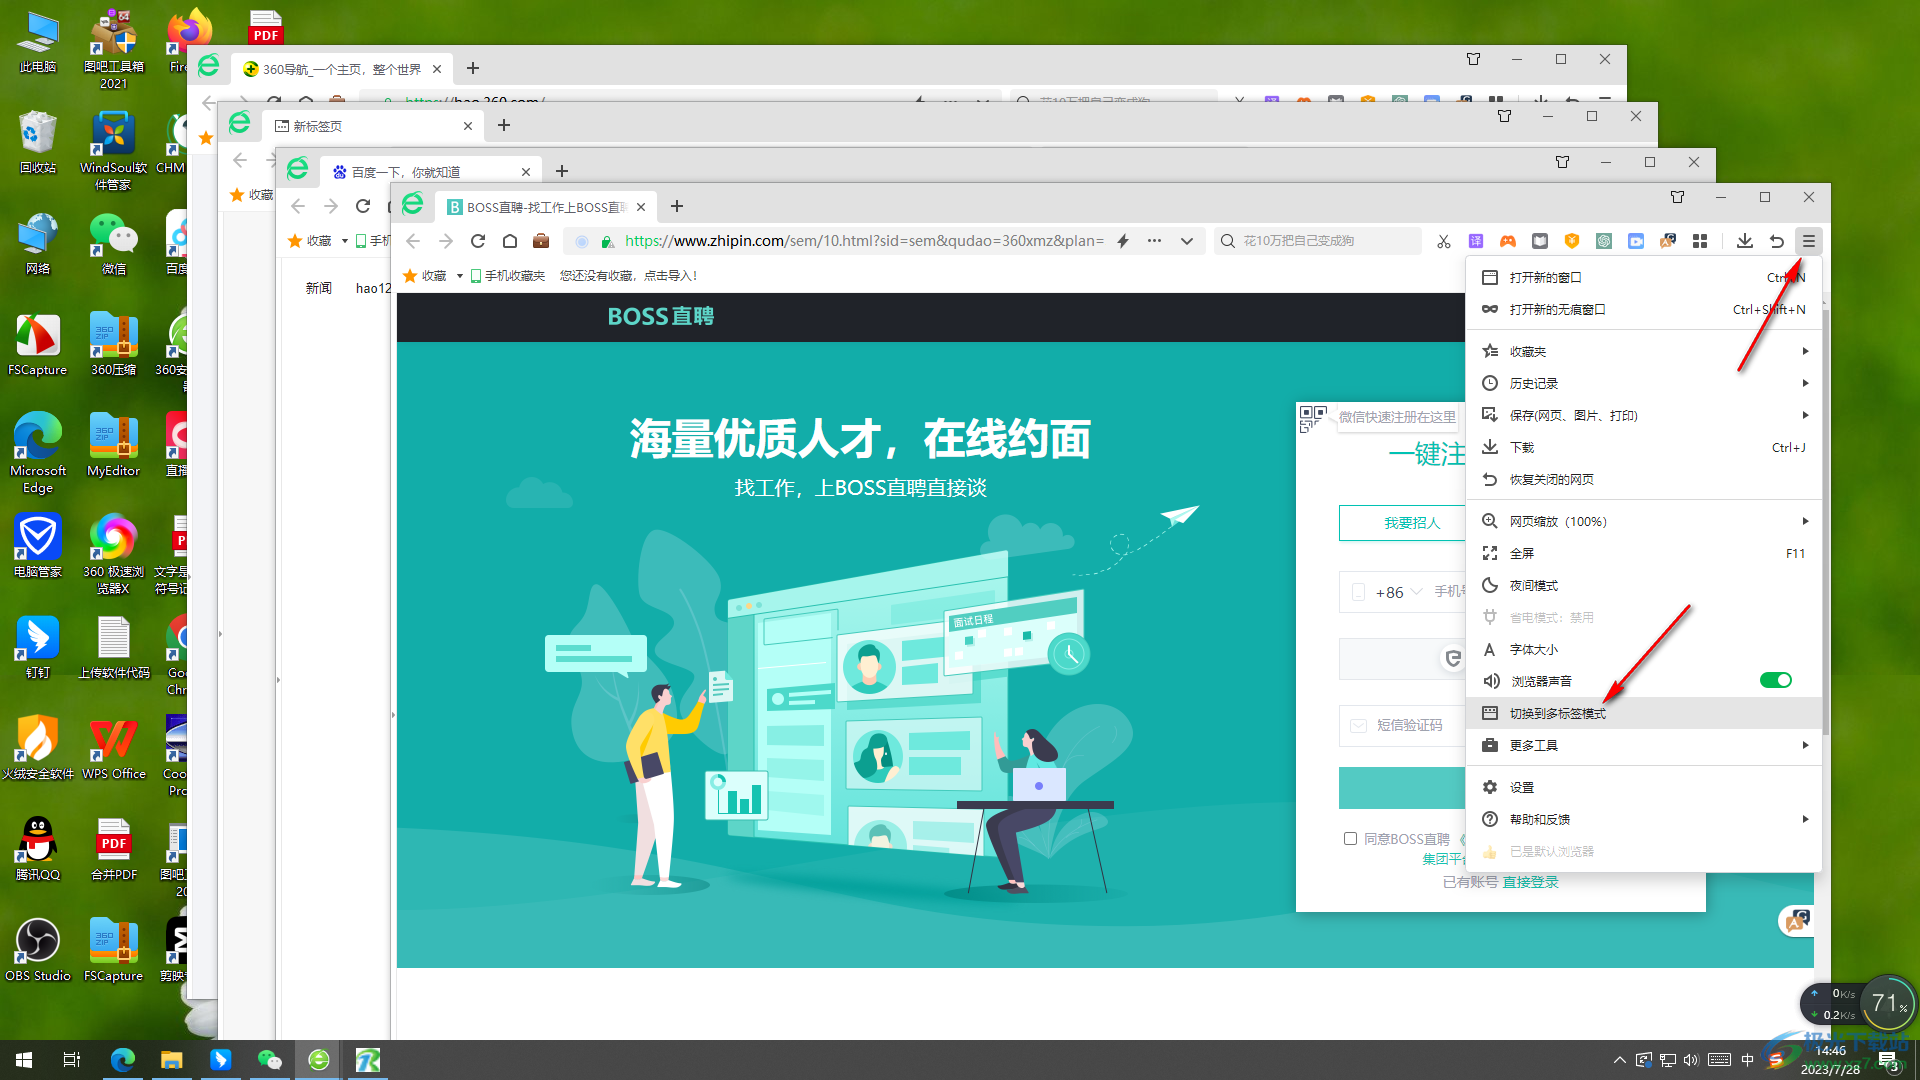Open the purple translate extension icon

(1476, 241)
